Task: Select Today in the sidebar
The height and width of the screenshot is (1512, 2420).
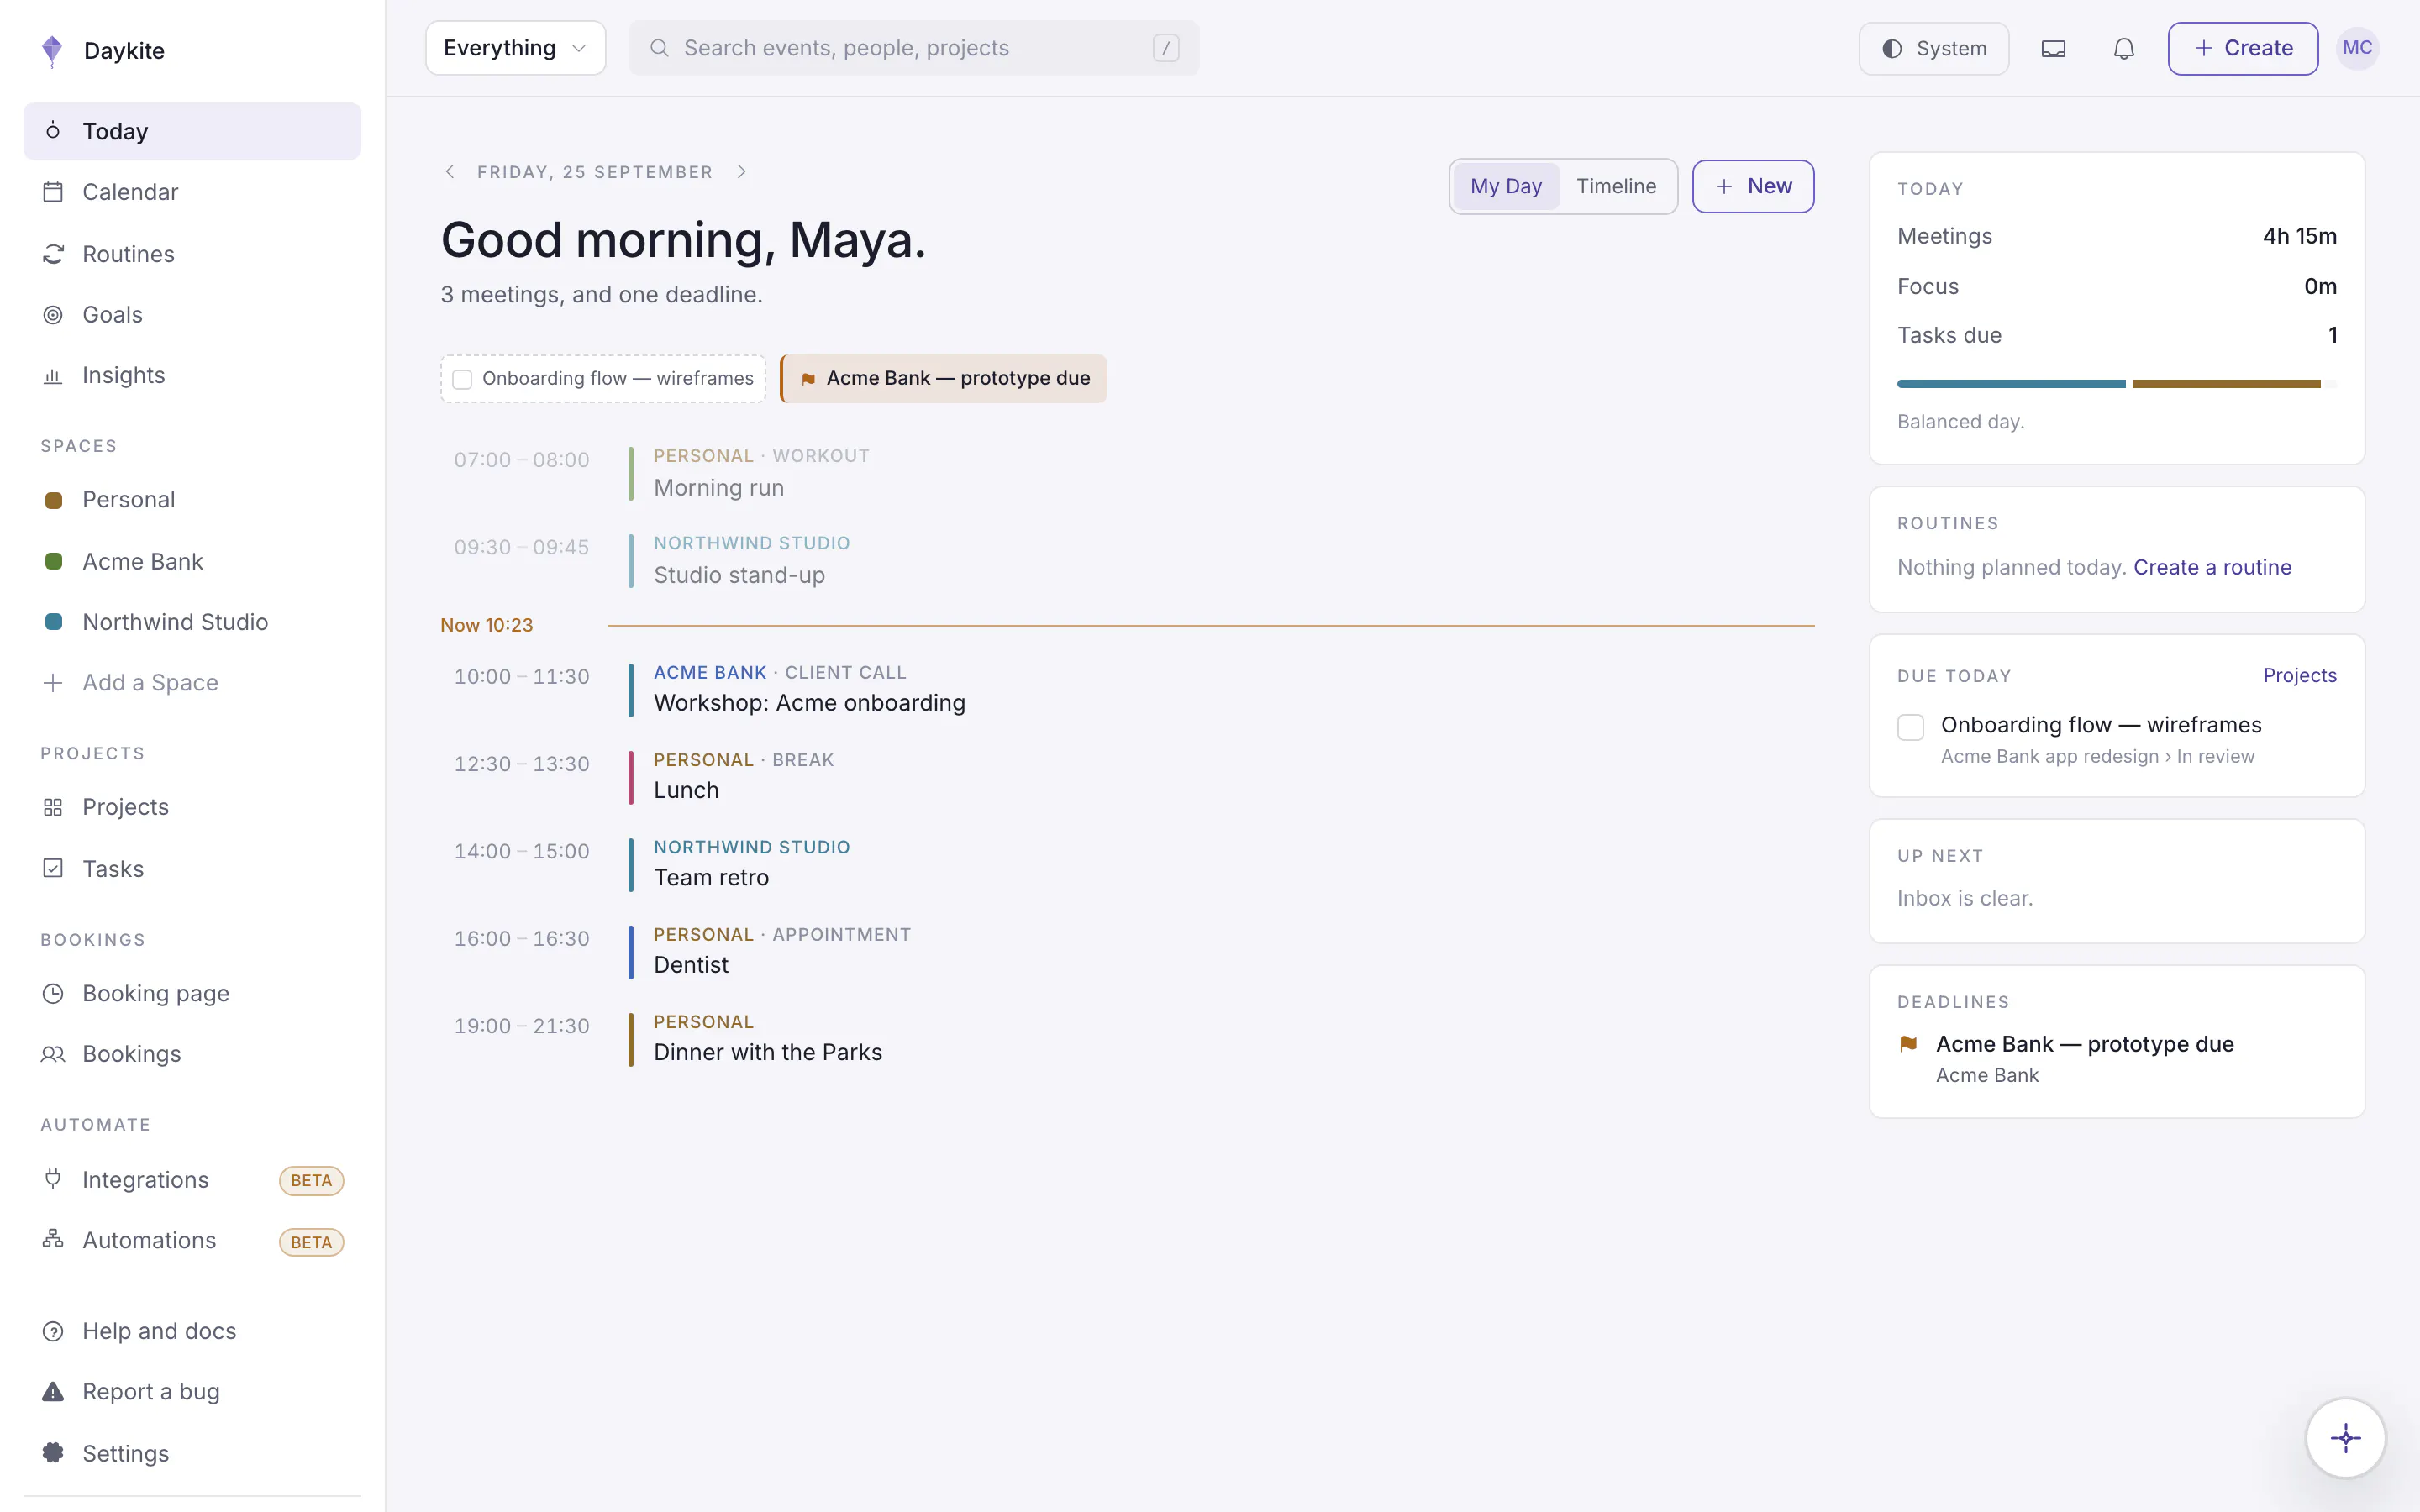Action: click(x=192, y=131)
